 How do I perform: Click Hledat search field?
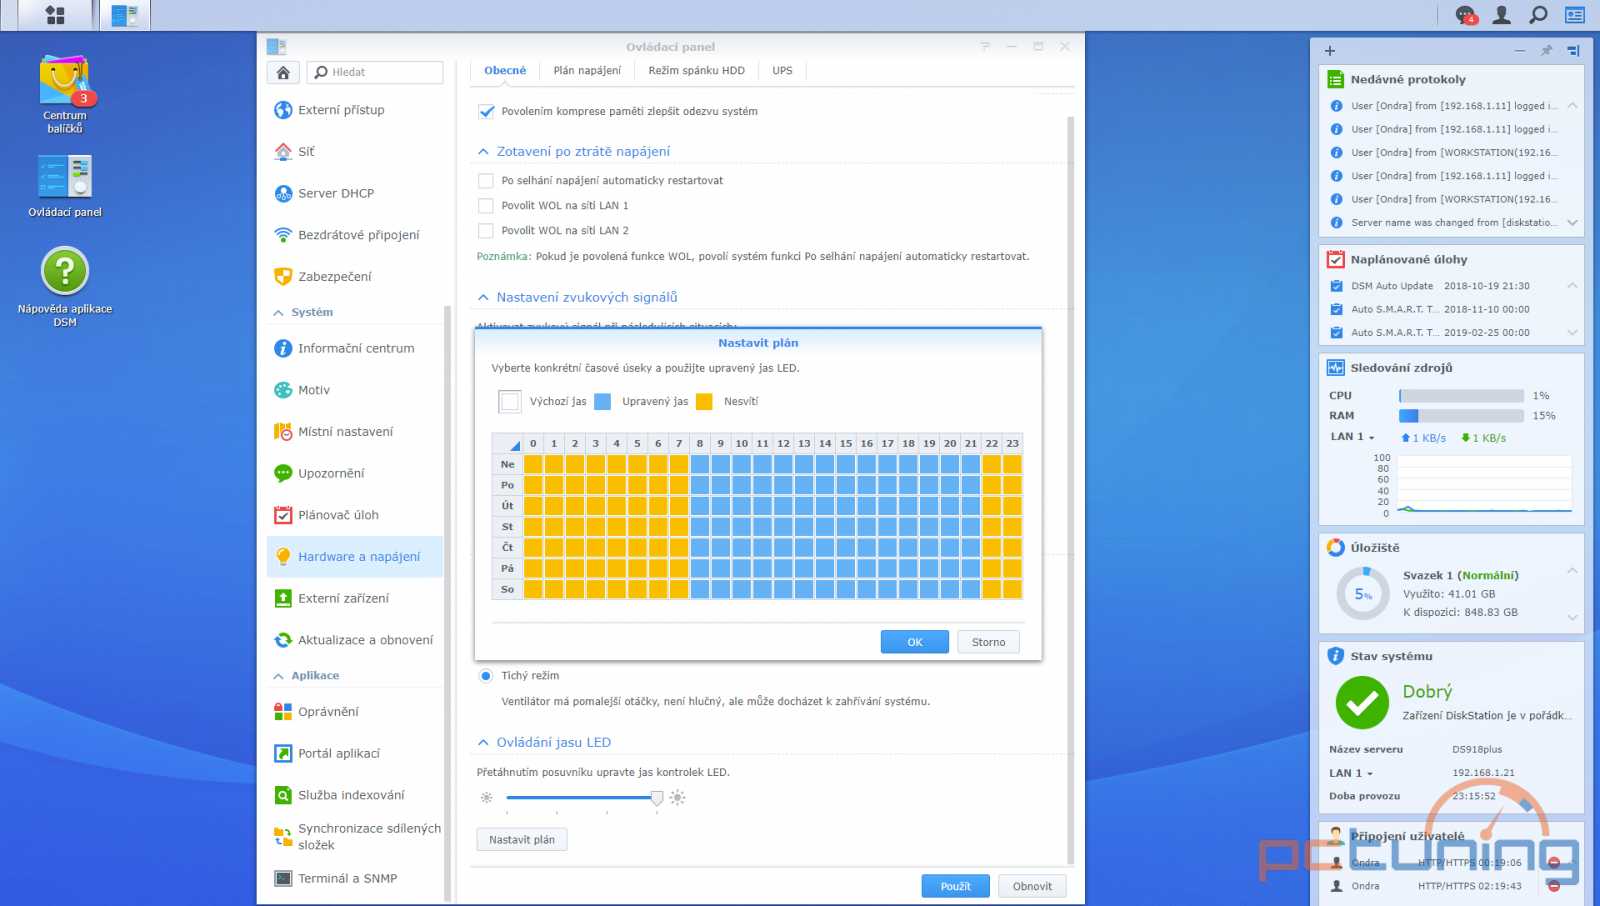(376, 72)
